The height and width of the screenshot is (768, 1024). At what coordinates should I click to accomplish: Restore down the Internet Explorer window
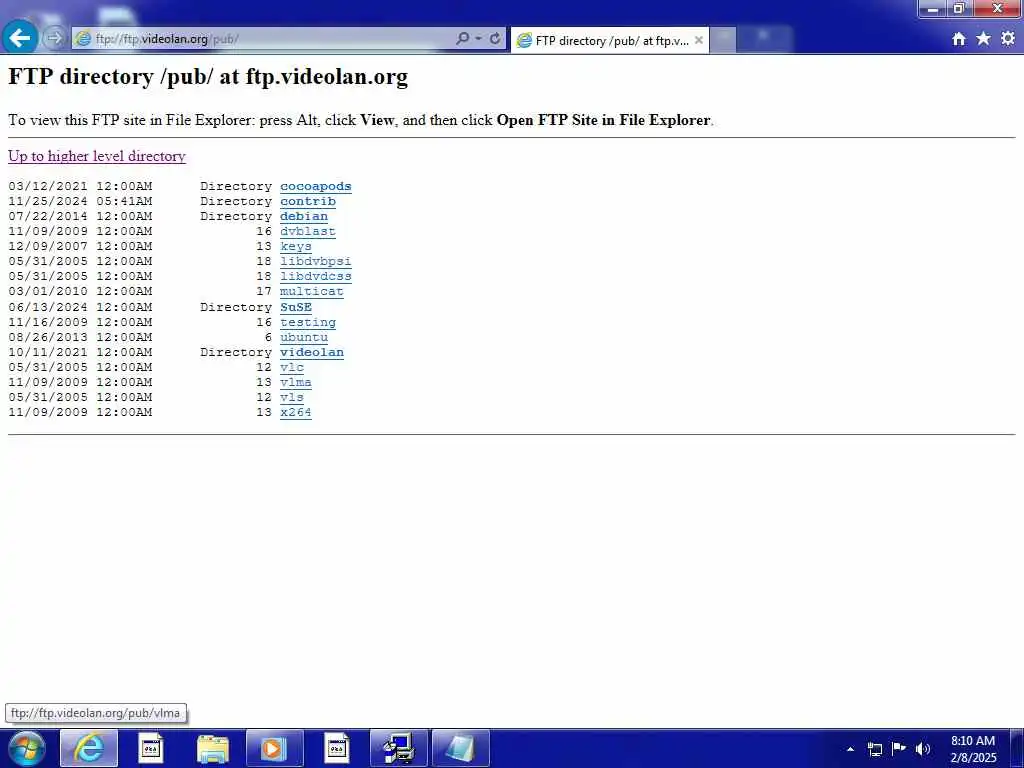[959, 8]
